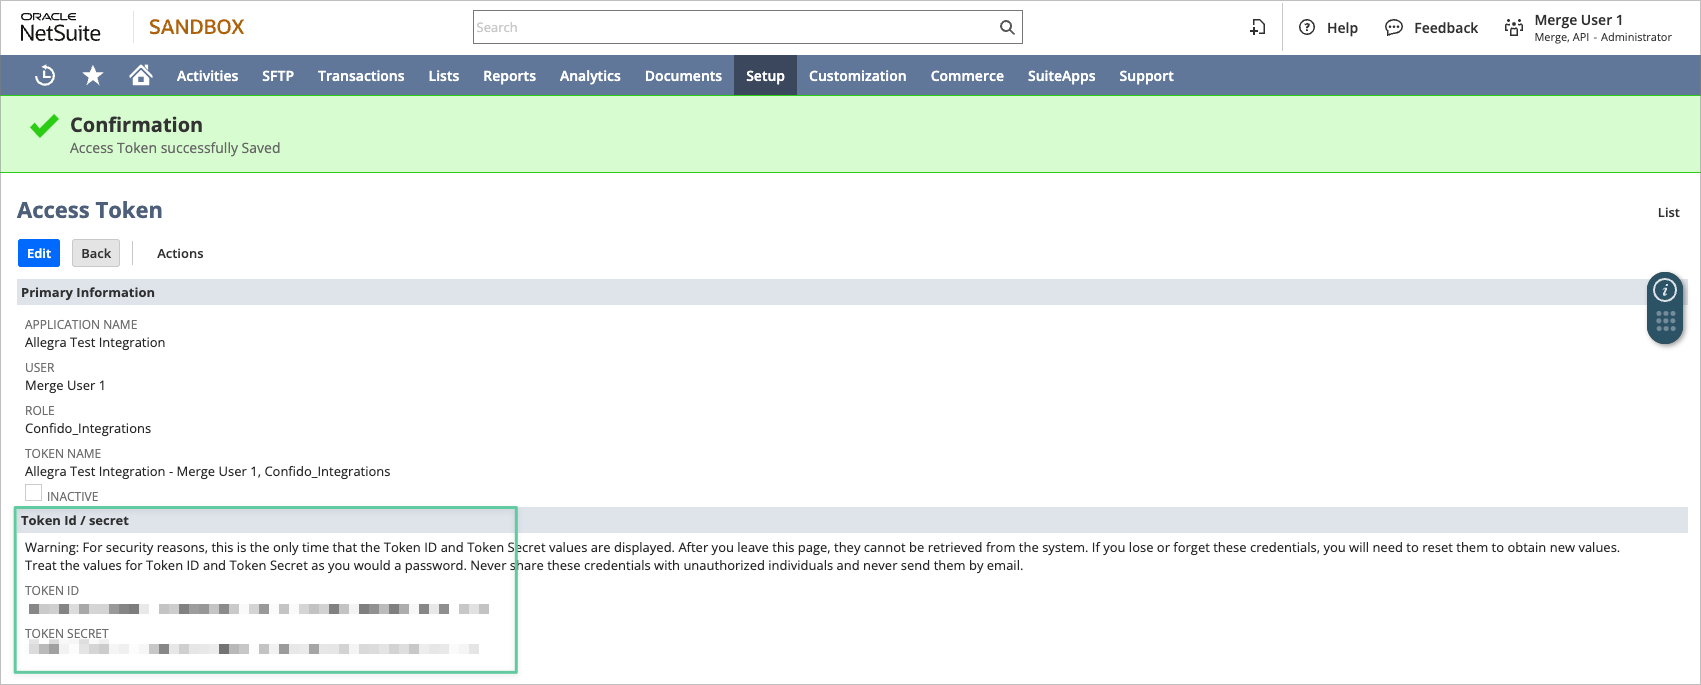The image size is (1701, 685).
Task: Open the Setup menu
Action: coord(765,76)
